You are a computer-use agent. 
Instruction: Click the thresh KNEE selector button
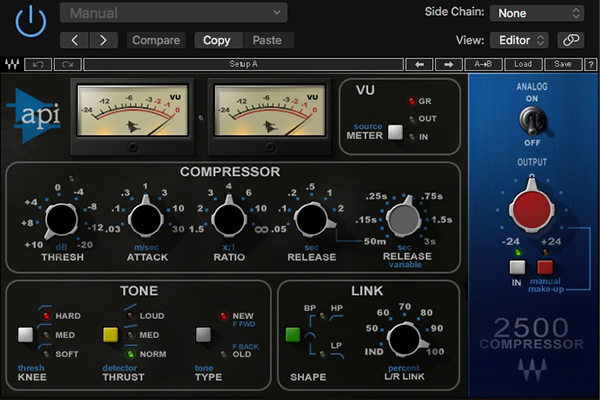click(26, 335)
